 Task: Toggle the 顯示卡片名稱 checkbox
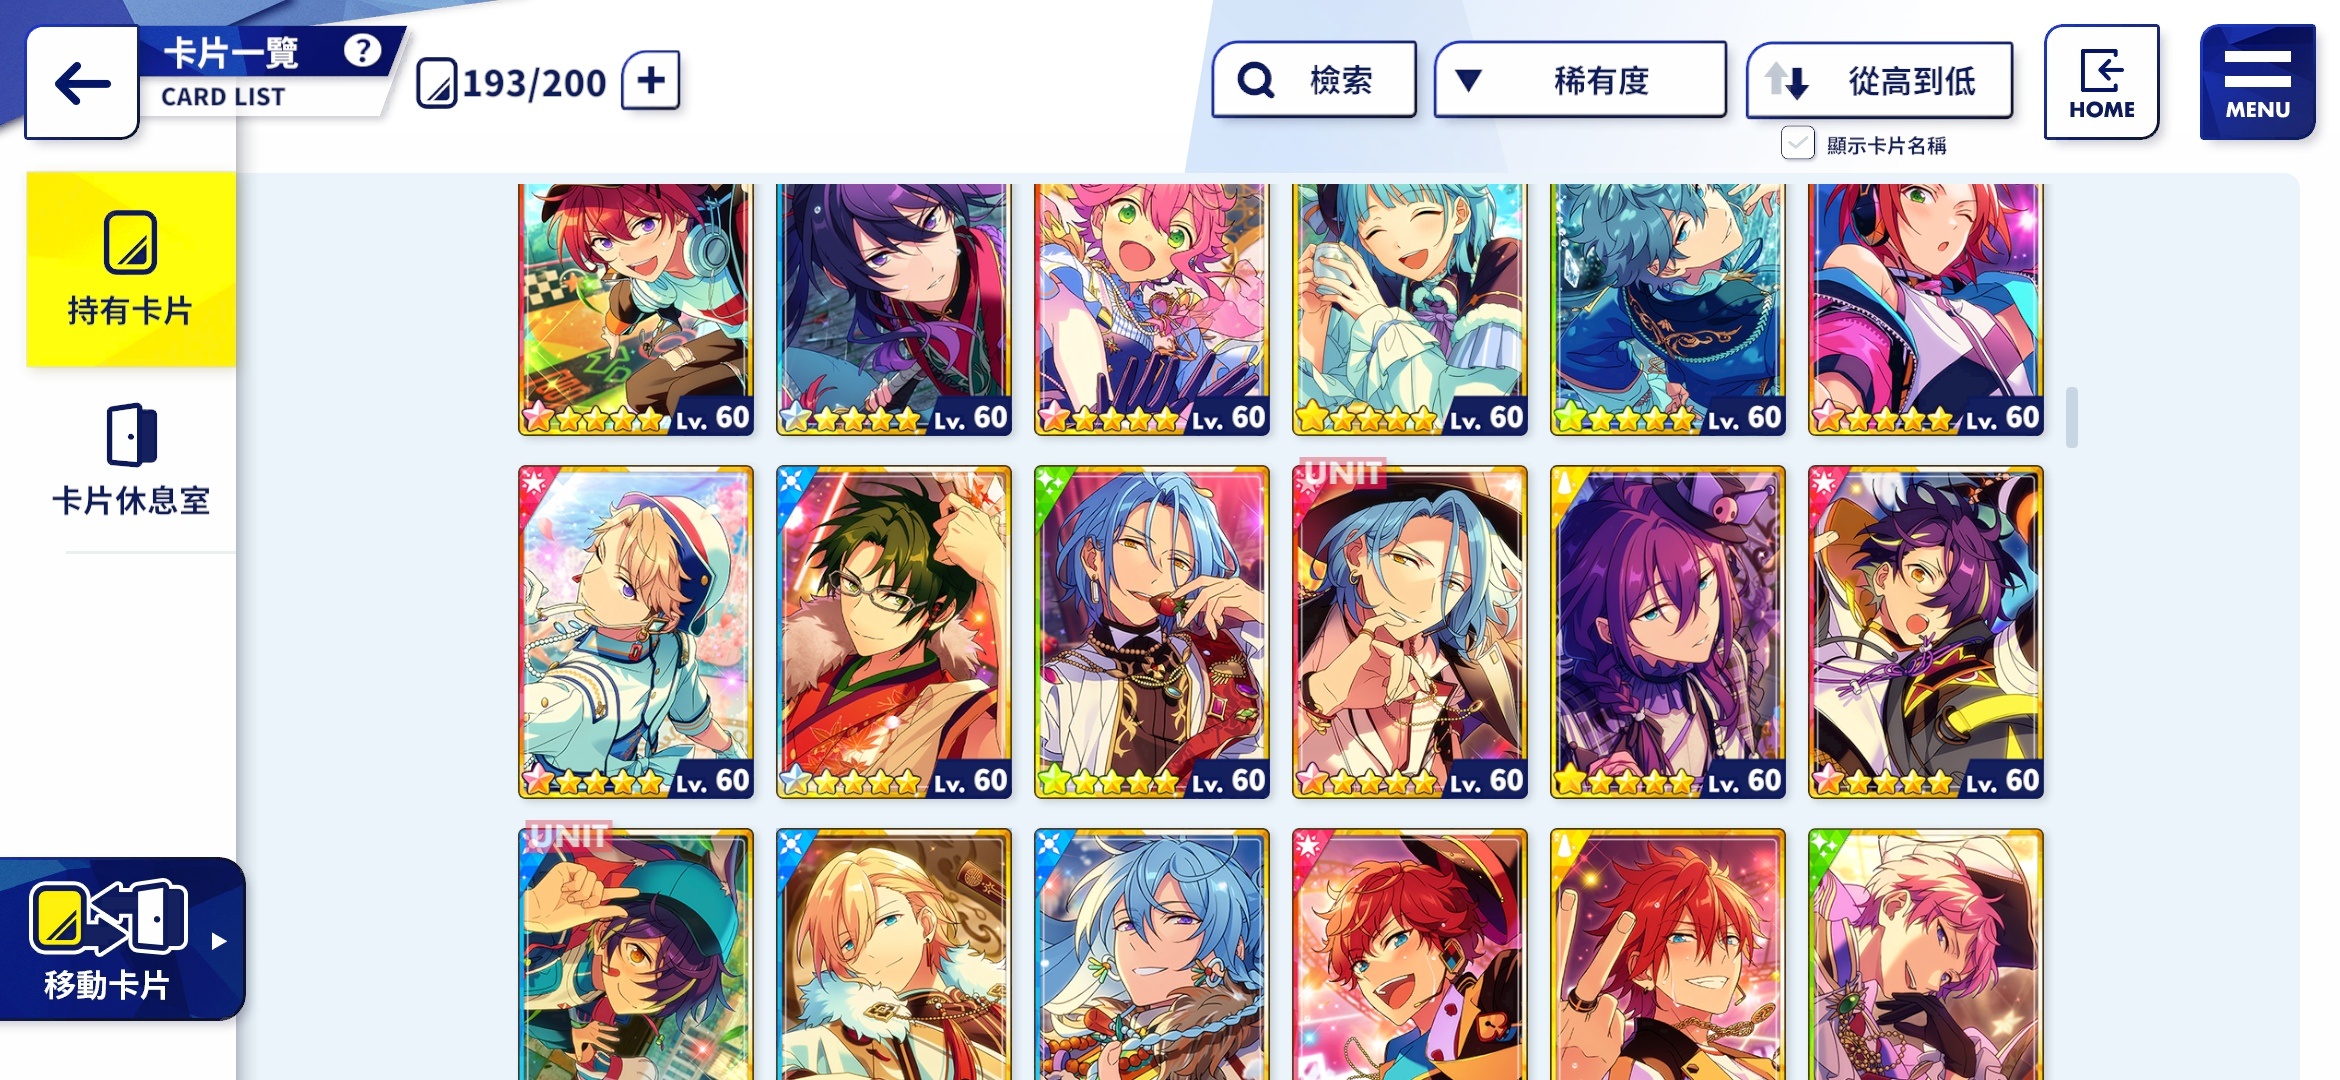pos(1797,144)
